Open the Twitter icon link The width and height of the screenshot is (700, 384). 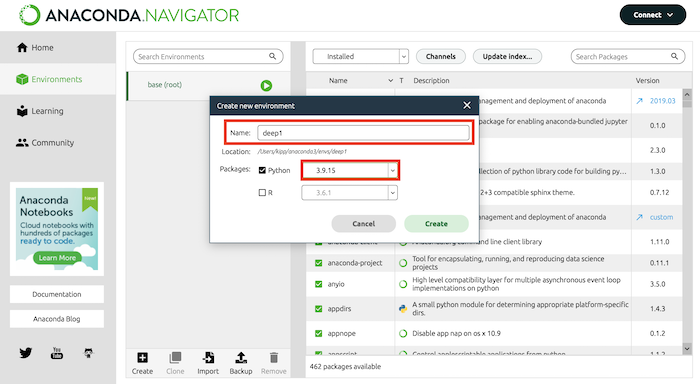coord(25,353)
